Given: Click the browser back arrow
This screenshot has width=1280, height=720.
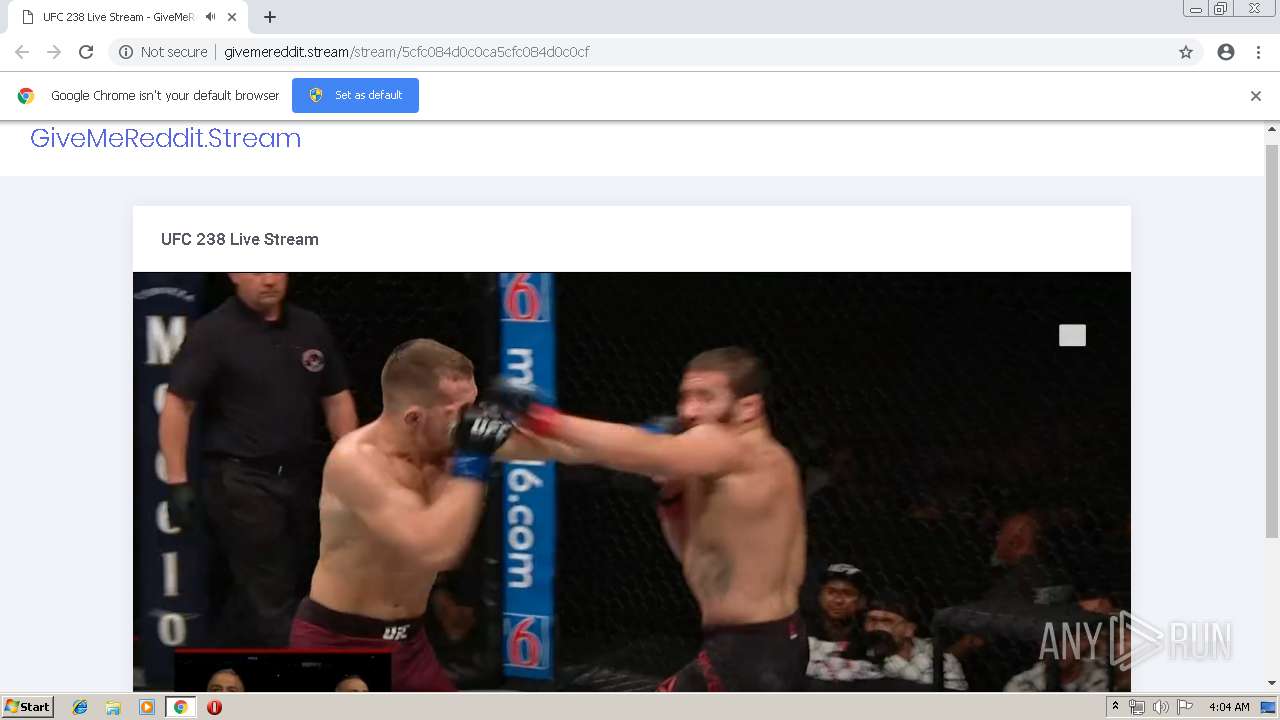Looking at the screenshot, I should coord(22,52).
